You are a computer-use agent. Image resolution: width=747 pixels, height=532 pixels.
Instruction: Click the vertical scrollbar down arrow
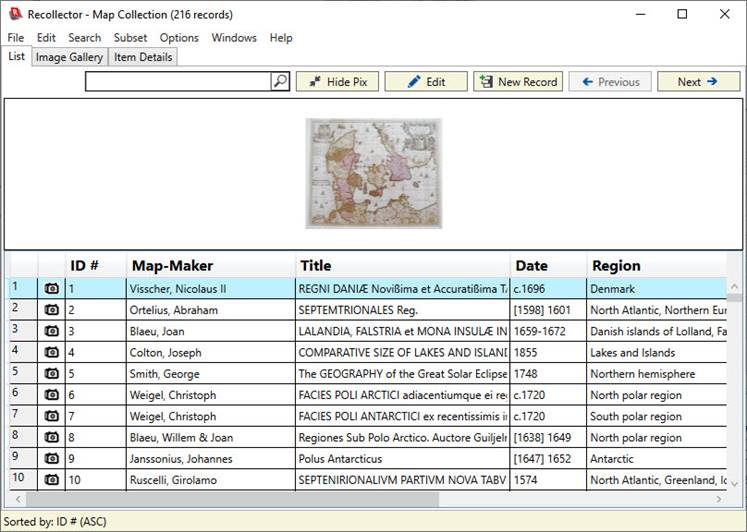pyautogui.click(x=734, y=484)
